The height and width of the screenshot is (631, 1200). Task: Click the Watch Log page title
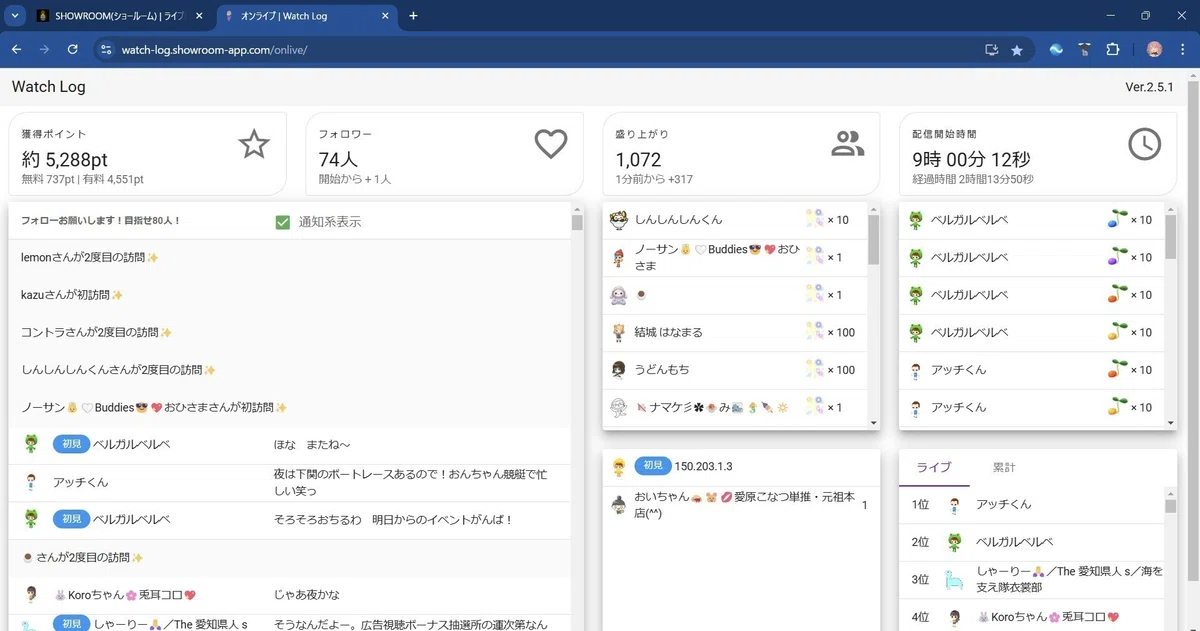point(48,87)
